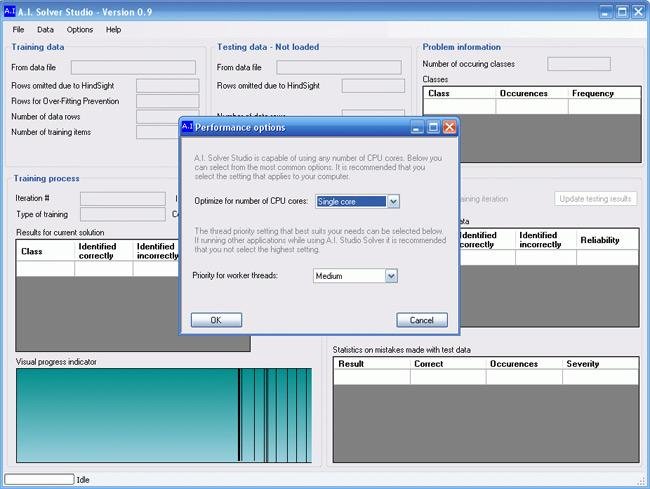Click the Problem information section heading
Image resolution: width=650 pixels, height=489 pixels.
tap(461, 47)
